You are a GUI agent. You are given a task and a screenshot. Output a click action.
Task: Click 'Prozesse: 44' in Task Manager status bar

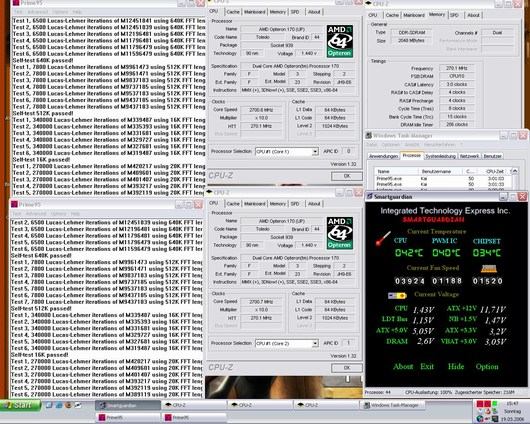(x=378, y=392)
